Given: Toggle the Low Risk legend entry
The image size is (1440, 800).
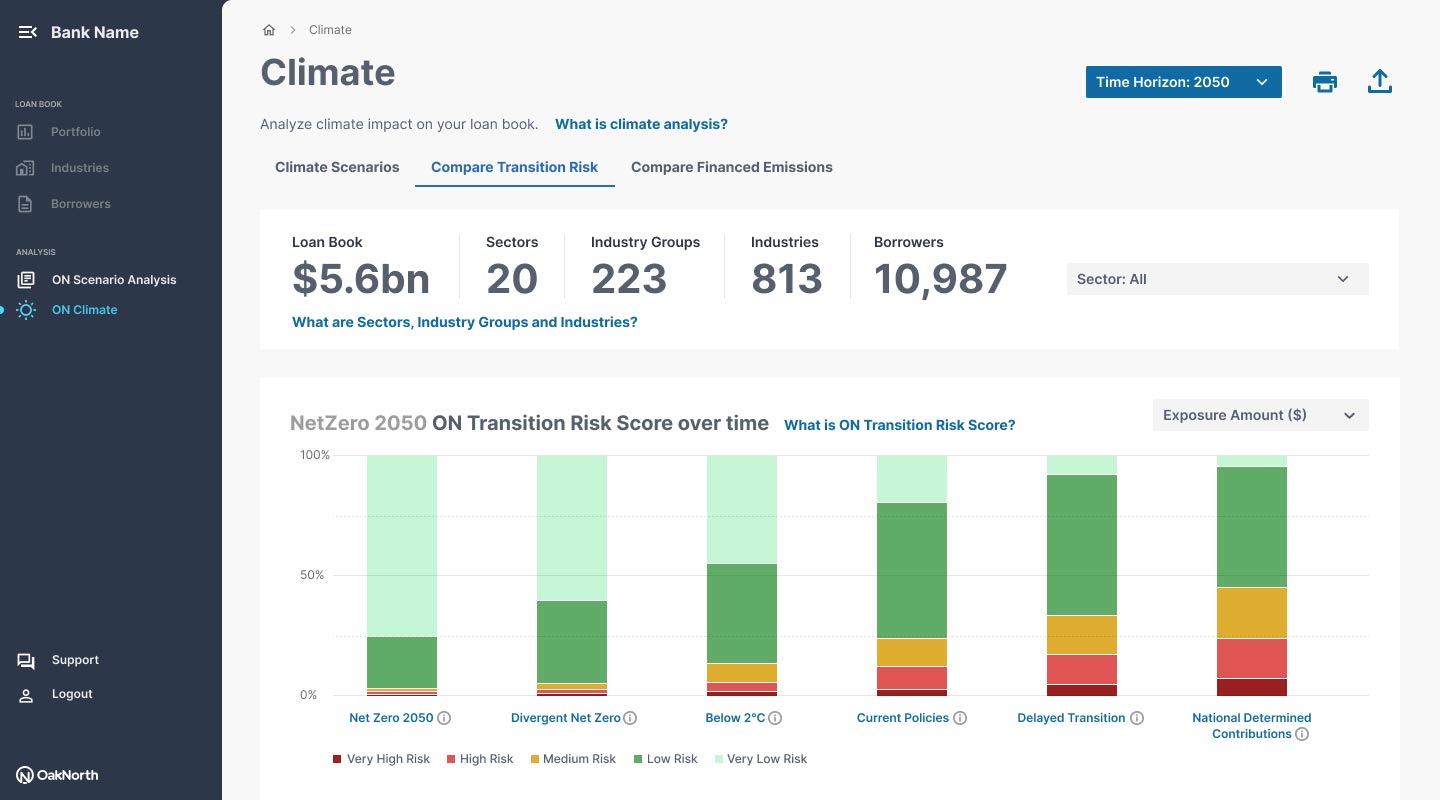Looking at the screenshot, I should click(x=665, y=759).
